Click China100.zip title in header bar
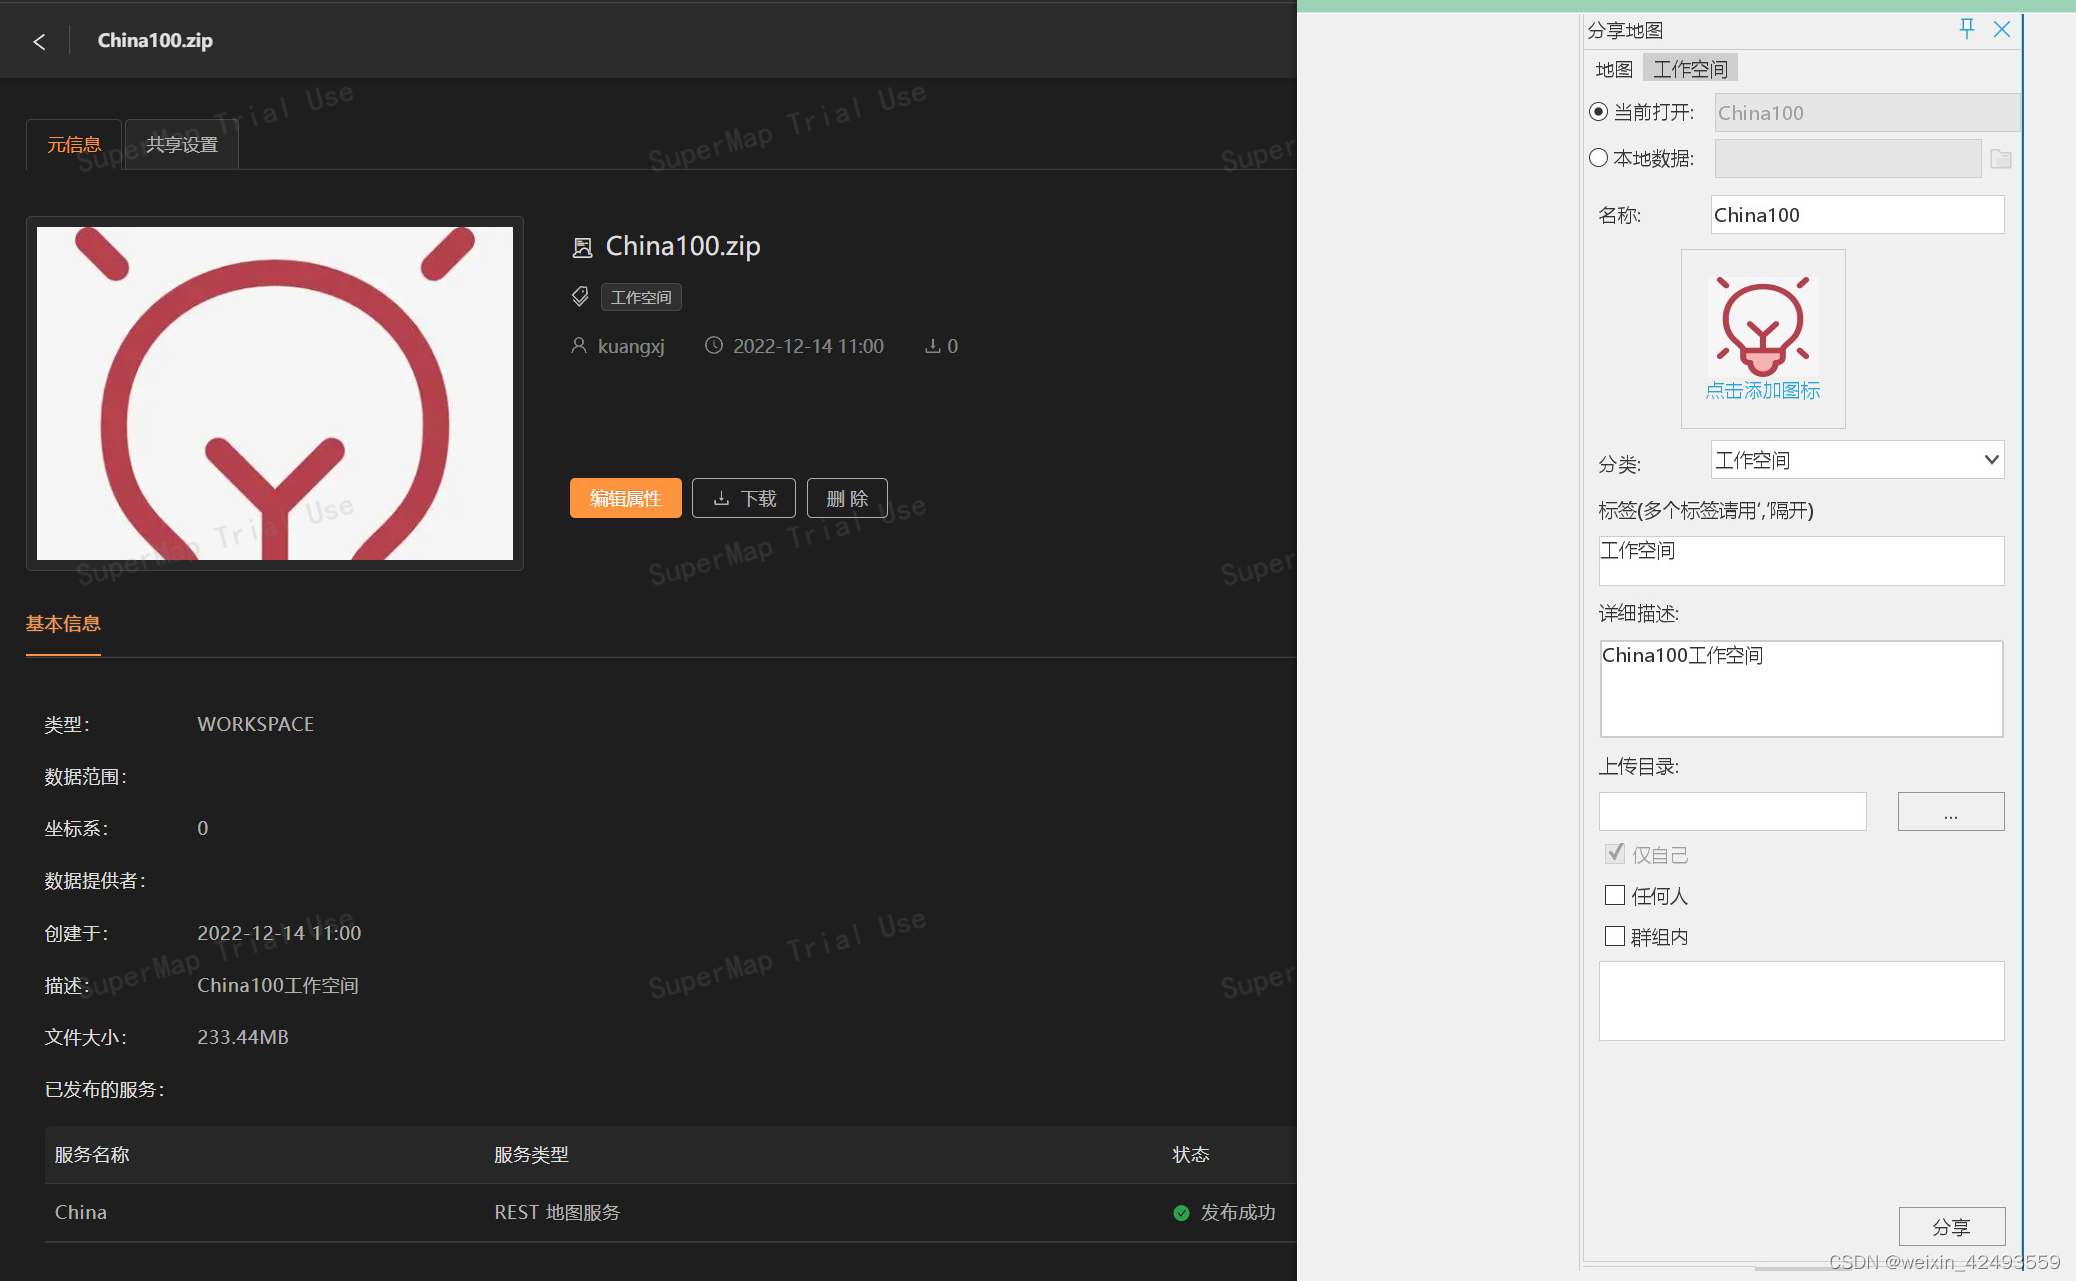This screenshot has width=2076, height=1281. (155, 41)
